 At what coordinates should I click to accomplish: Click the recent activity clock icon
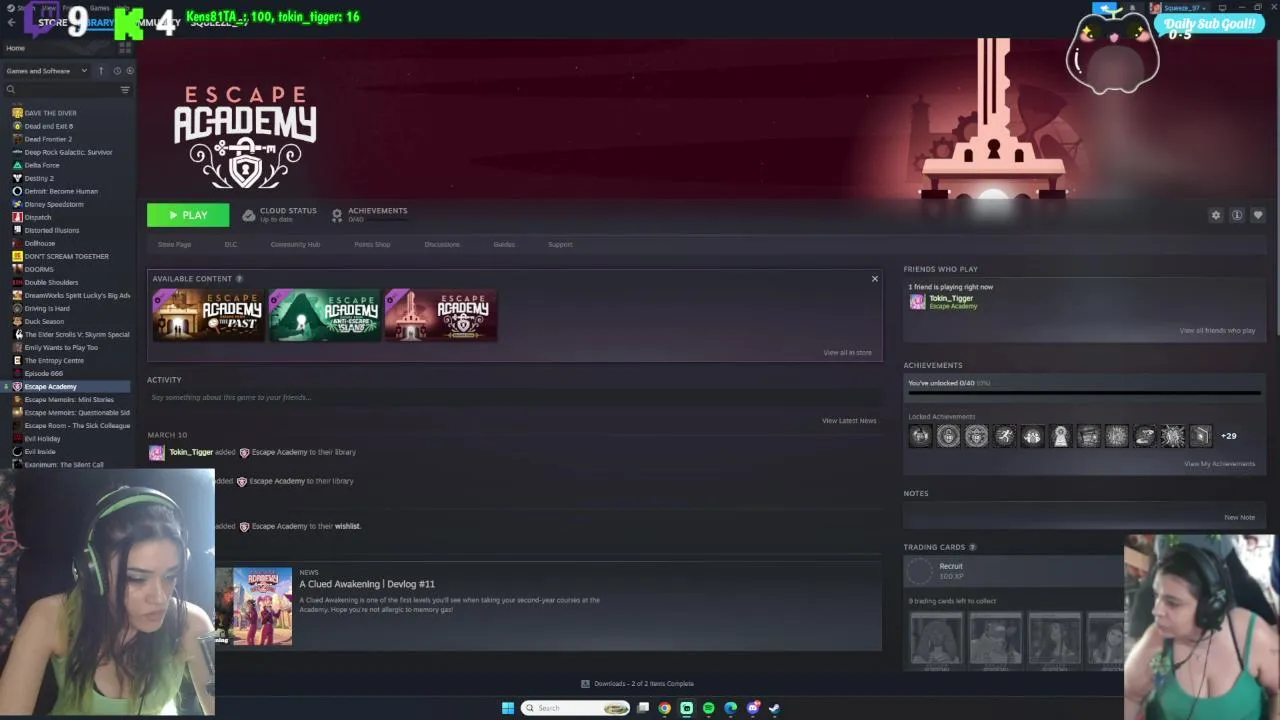click(x=117, y=71)
